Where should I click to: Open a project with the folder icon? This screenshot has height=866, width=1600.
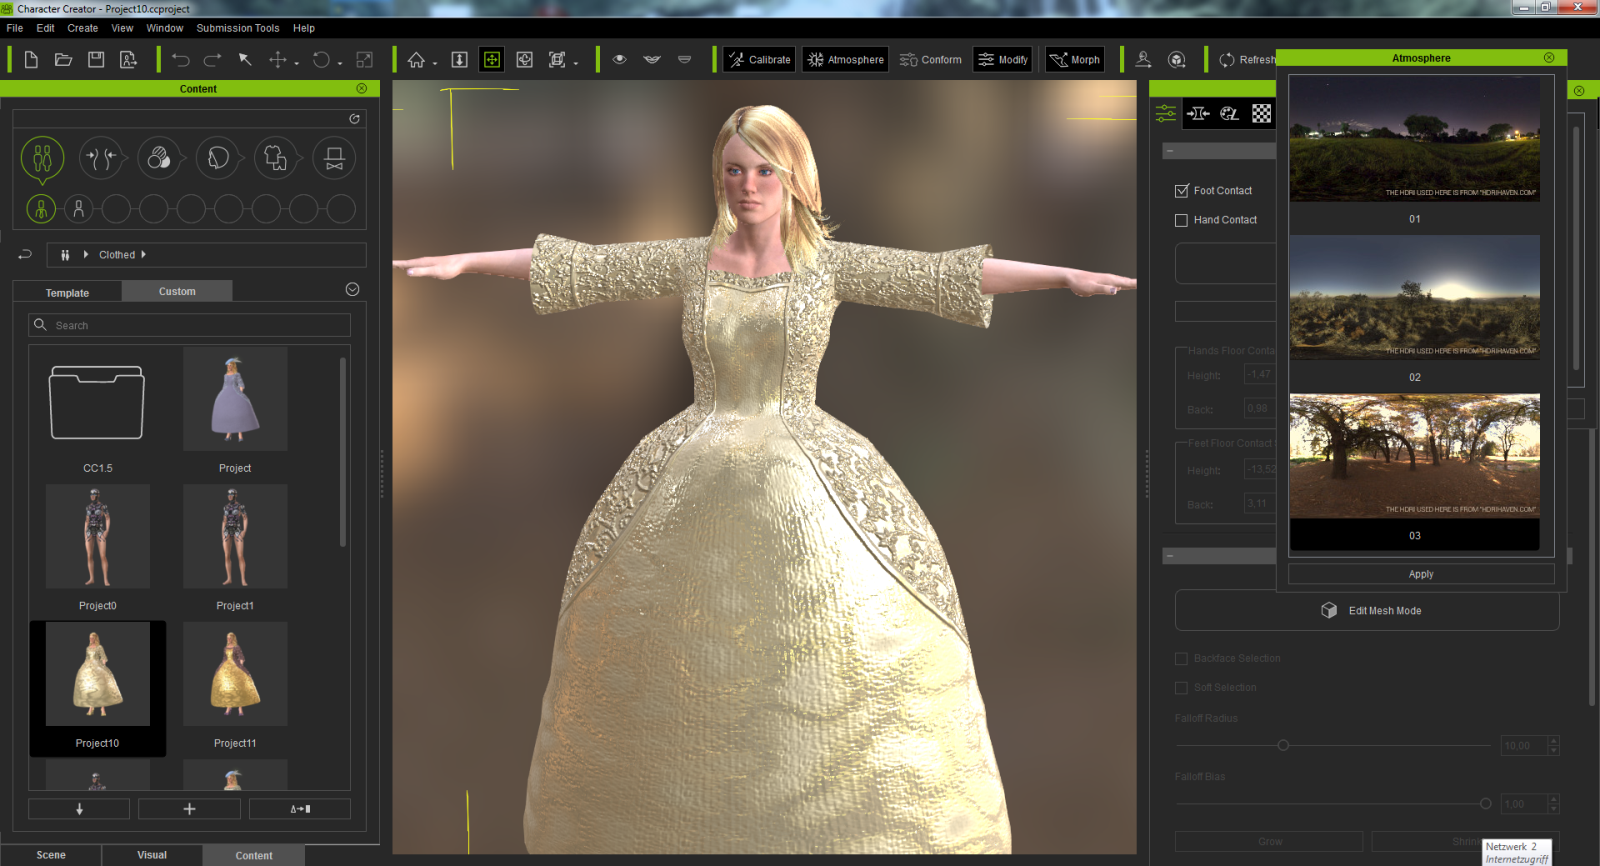point(63,60)
